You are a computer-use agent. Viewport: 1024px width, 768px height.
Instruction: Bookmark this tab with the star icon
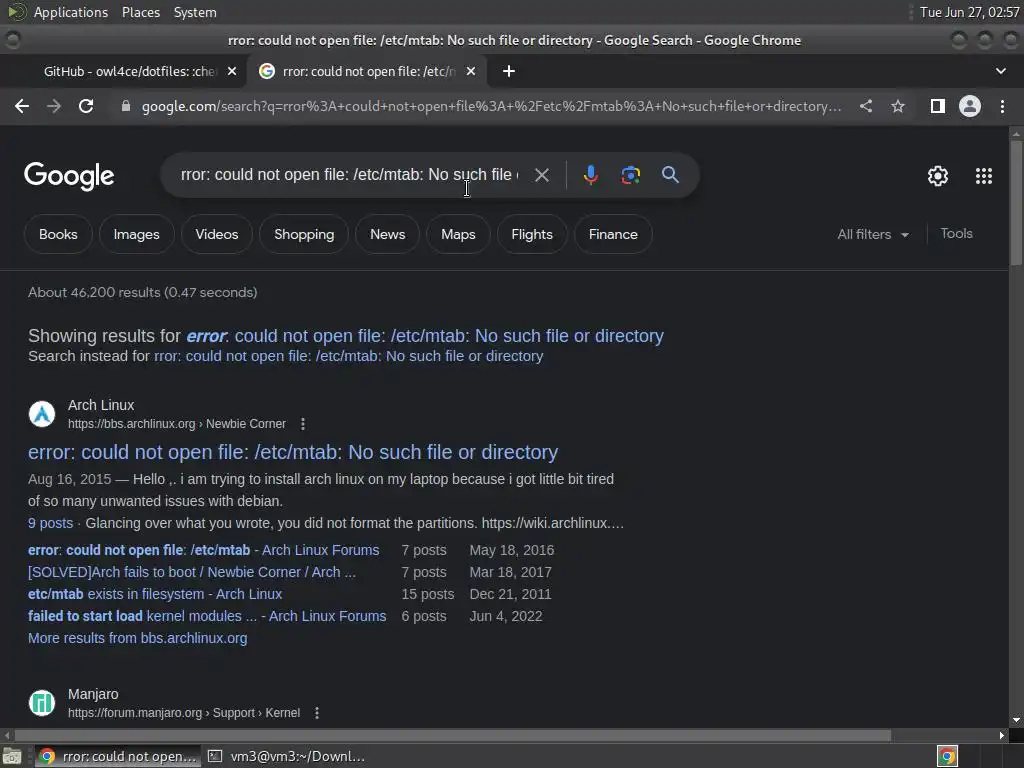(x=898, y=106)
